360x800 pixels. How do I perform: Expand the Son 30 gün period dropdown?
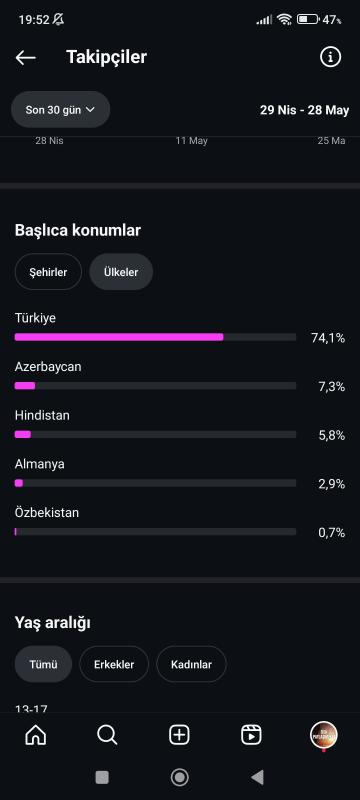(x=61, y=110)
